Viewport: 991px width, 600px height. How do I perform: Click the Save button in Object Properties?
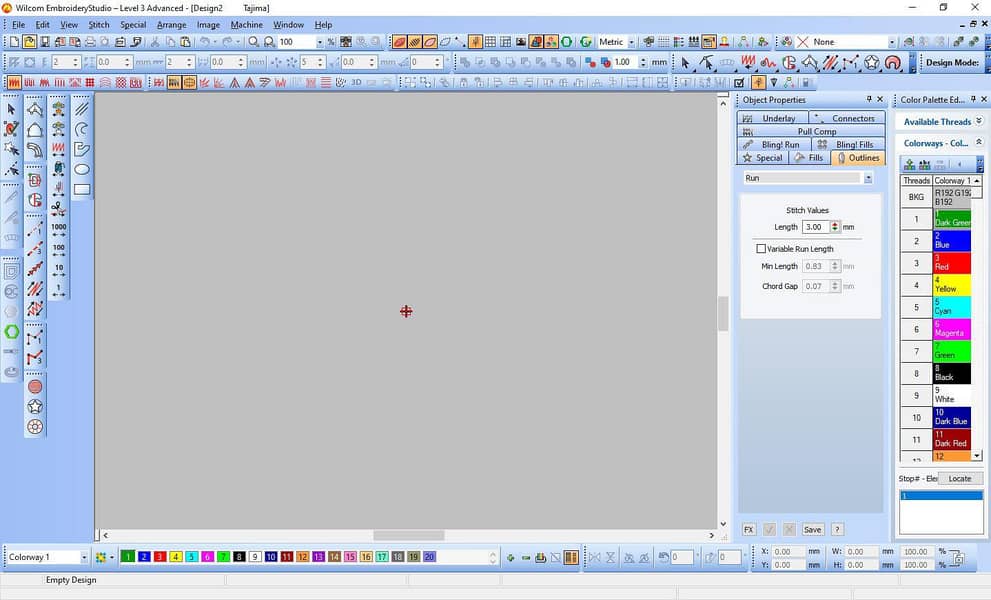tap(812, 530)
